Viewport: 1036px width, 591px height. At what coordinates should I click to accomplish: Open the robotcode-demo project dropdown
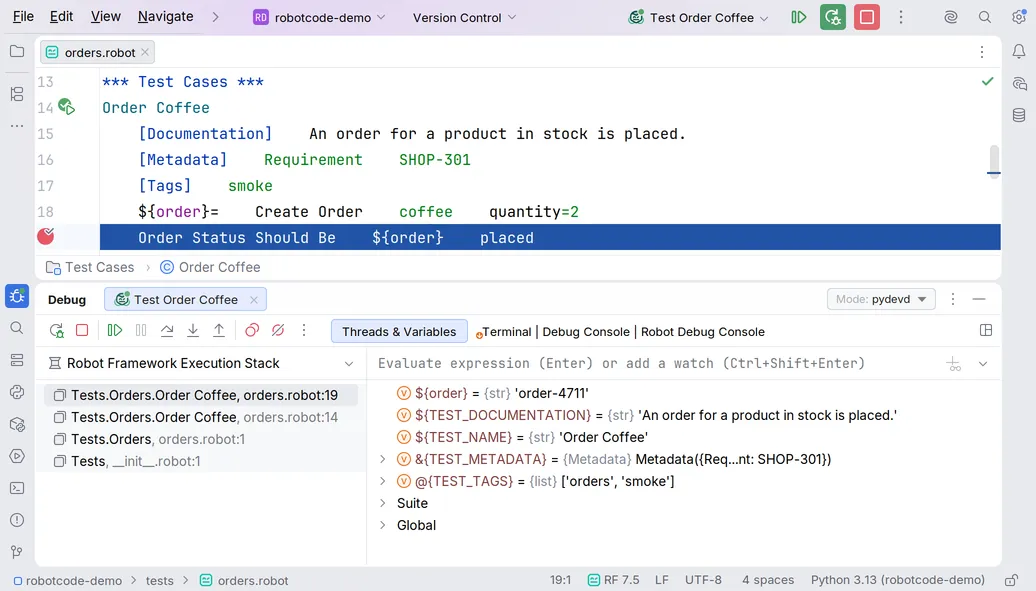tap(319, 18)
